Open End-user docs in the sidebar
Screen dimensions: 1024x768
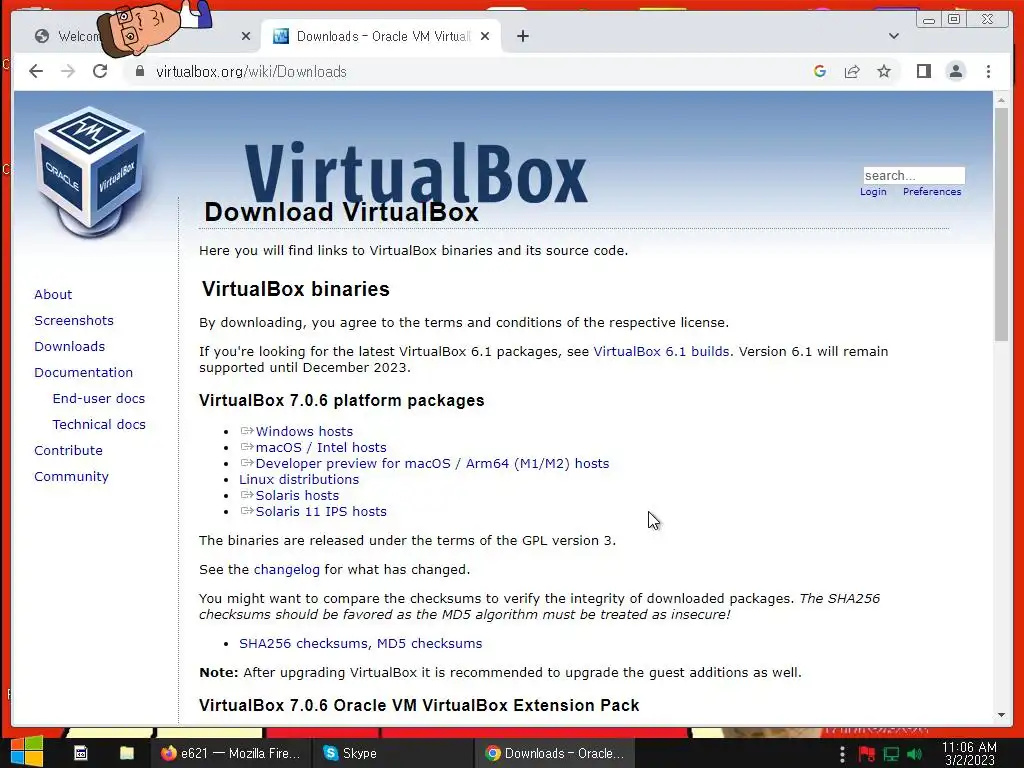click(99, 398)
